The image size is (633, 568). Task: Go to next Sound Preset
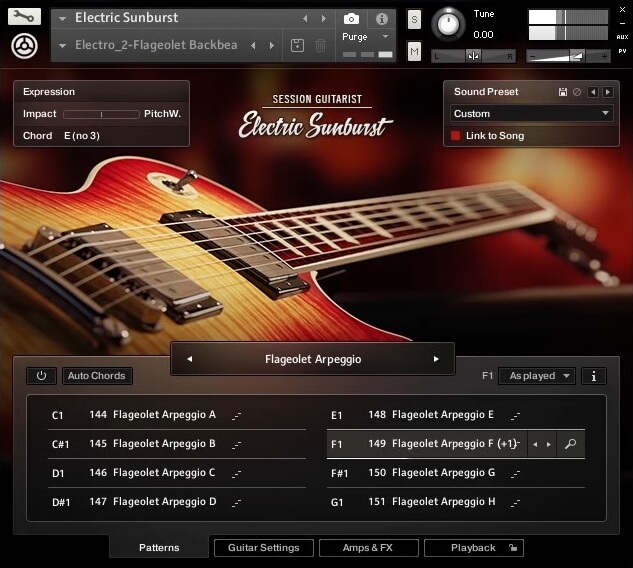click(x=608, y=92)
